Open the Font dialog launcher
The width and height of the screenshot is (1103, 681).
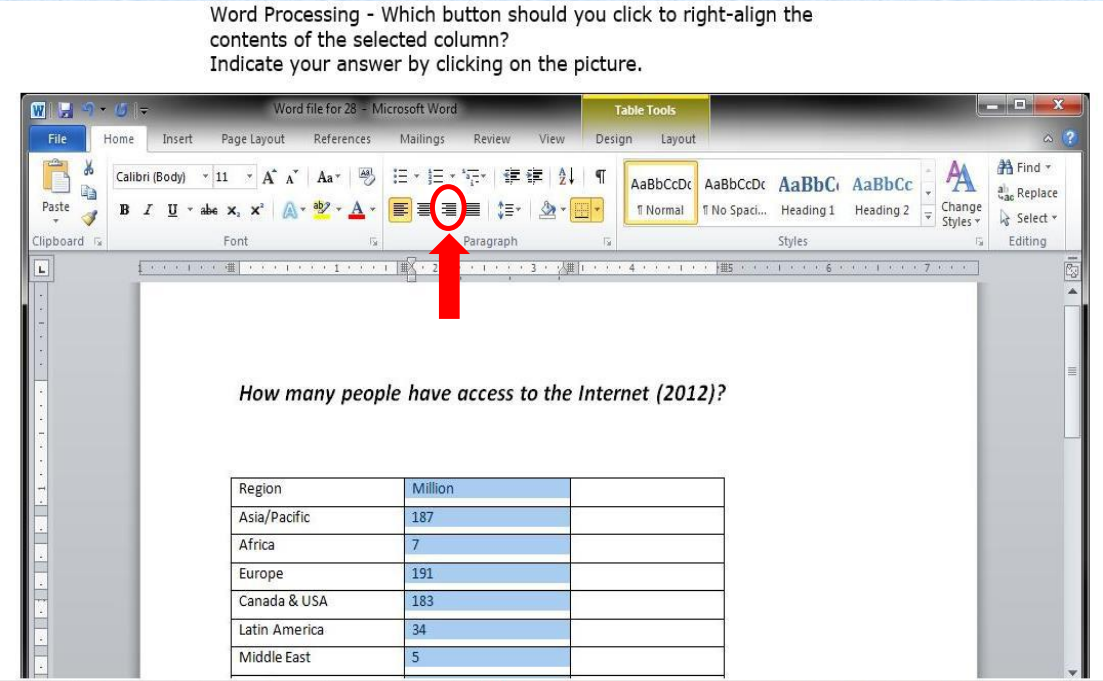click(374, 241)
